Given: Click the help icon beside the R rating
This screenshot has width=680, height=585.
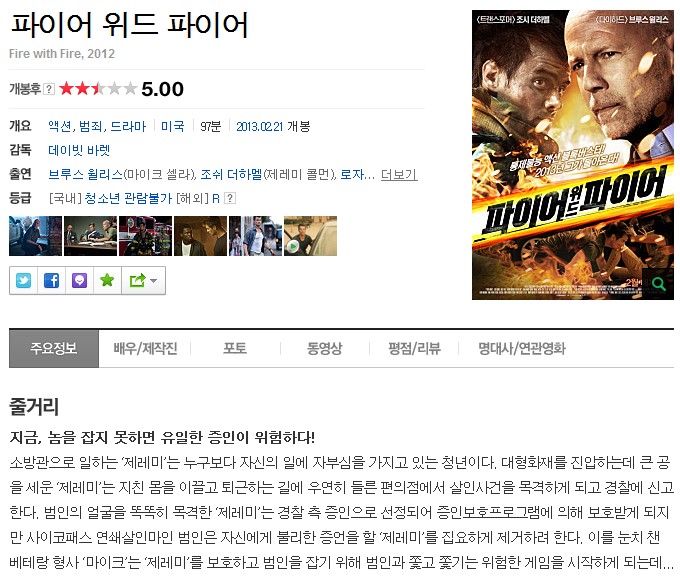Looking at the screenshot, I should (x=230, y=198).
